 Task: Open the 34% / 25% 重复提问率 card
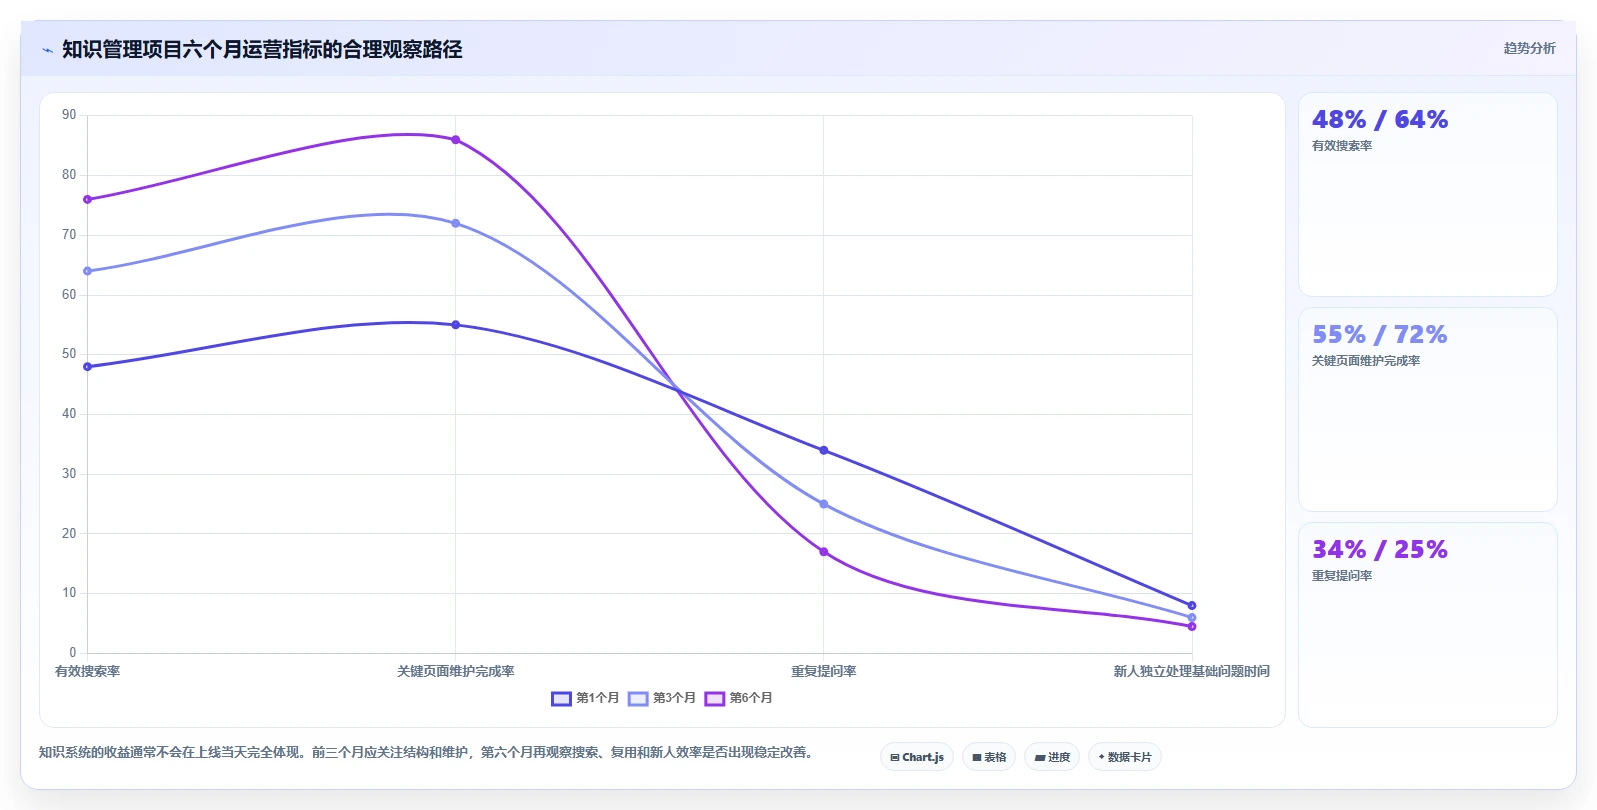1427,625
